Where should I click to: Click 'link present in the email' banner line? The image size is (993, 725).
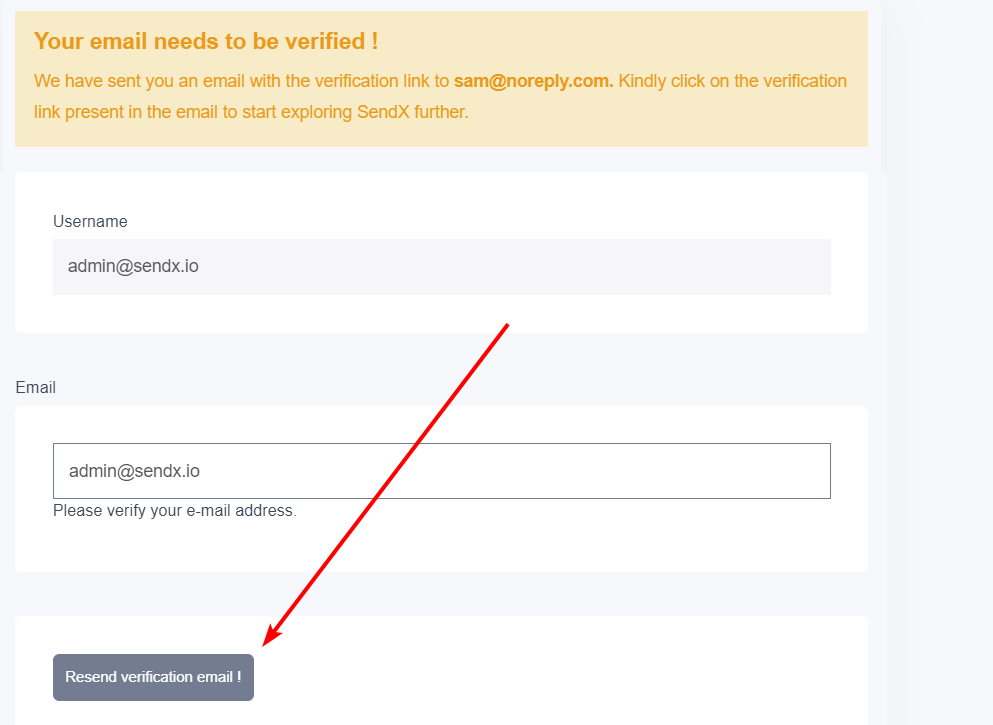[251, 112]
